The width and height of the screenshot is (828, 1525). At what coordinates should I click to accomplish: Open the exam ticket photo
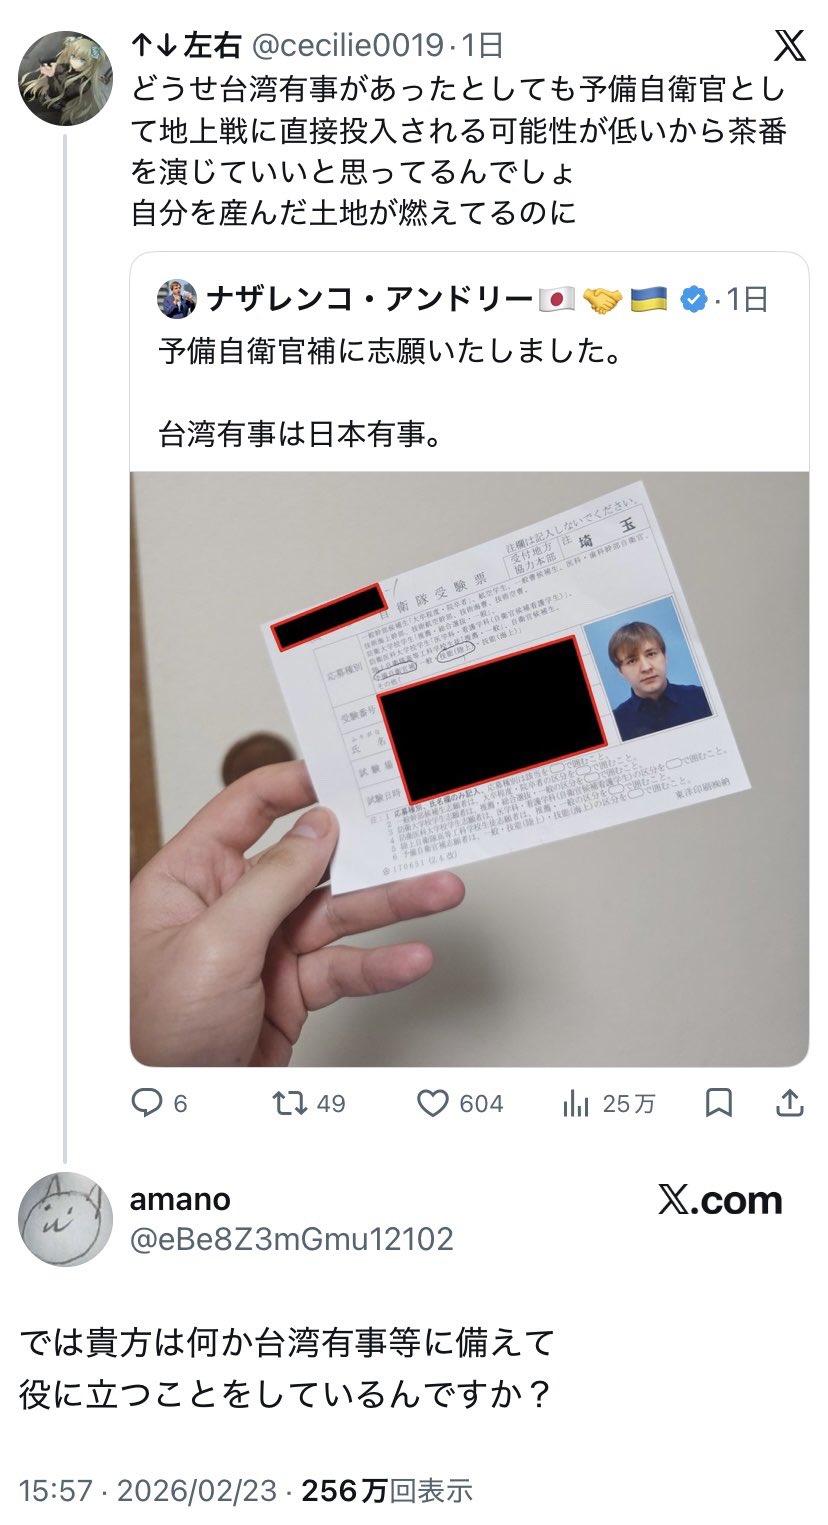[469, 768]
